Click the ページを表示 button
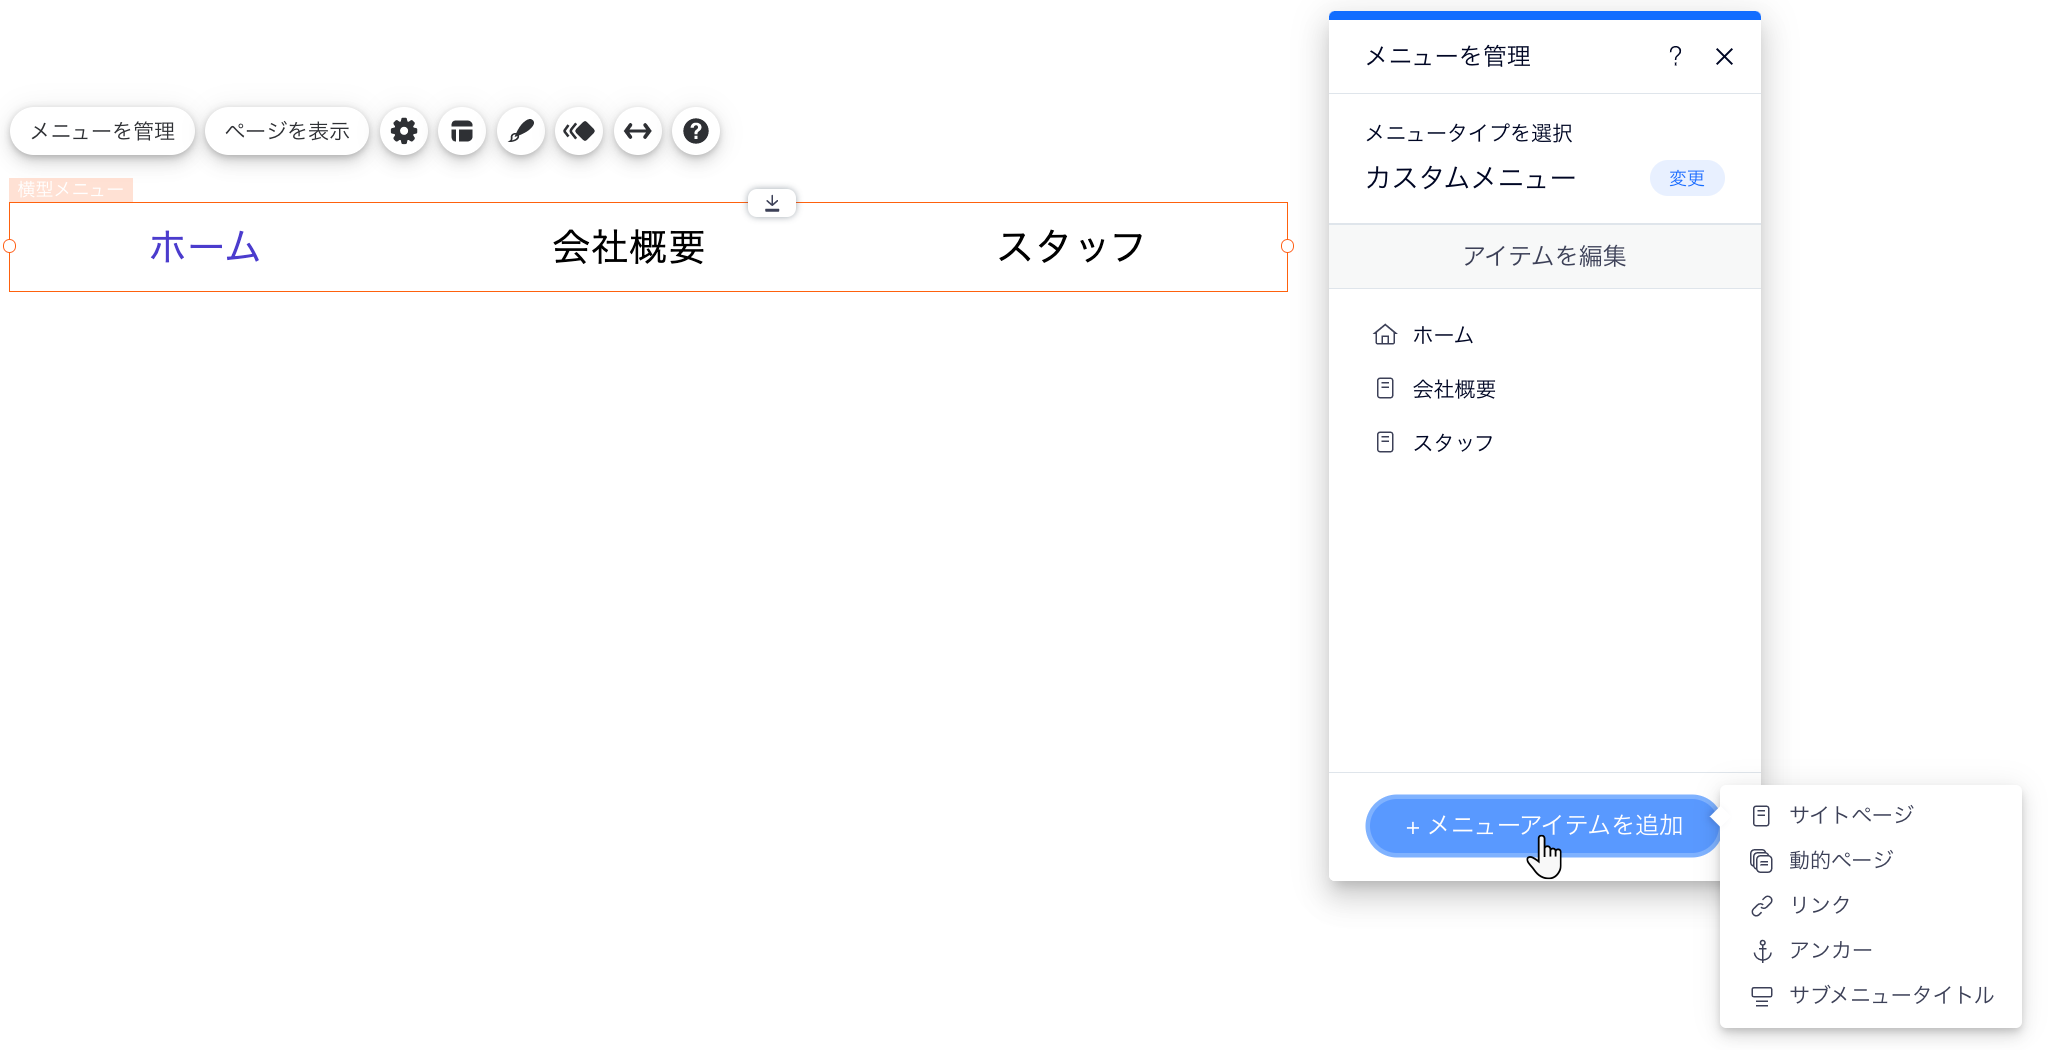 point(287,131)
